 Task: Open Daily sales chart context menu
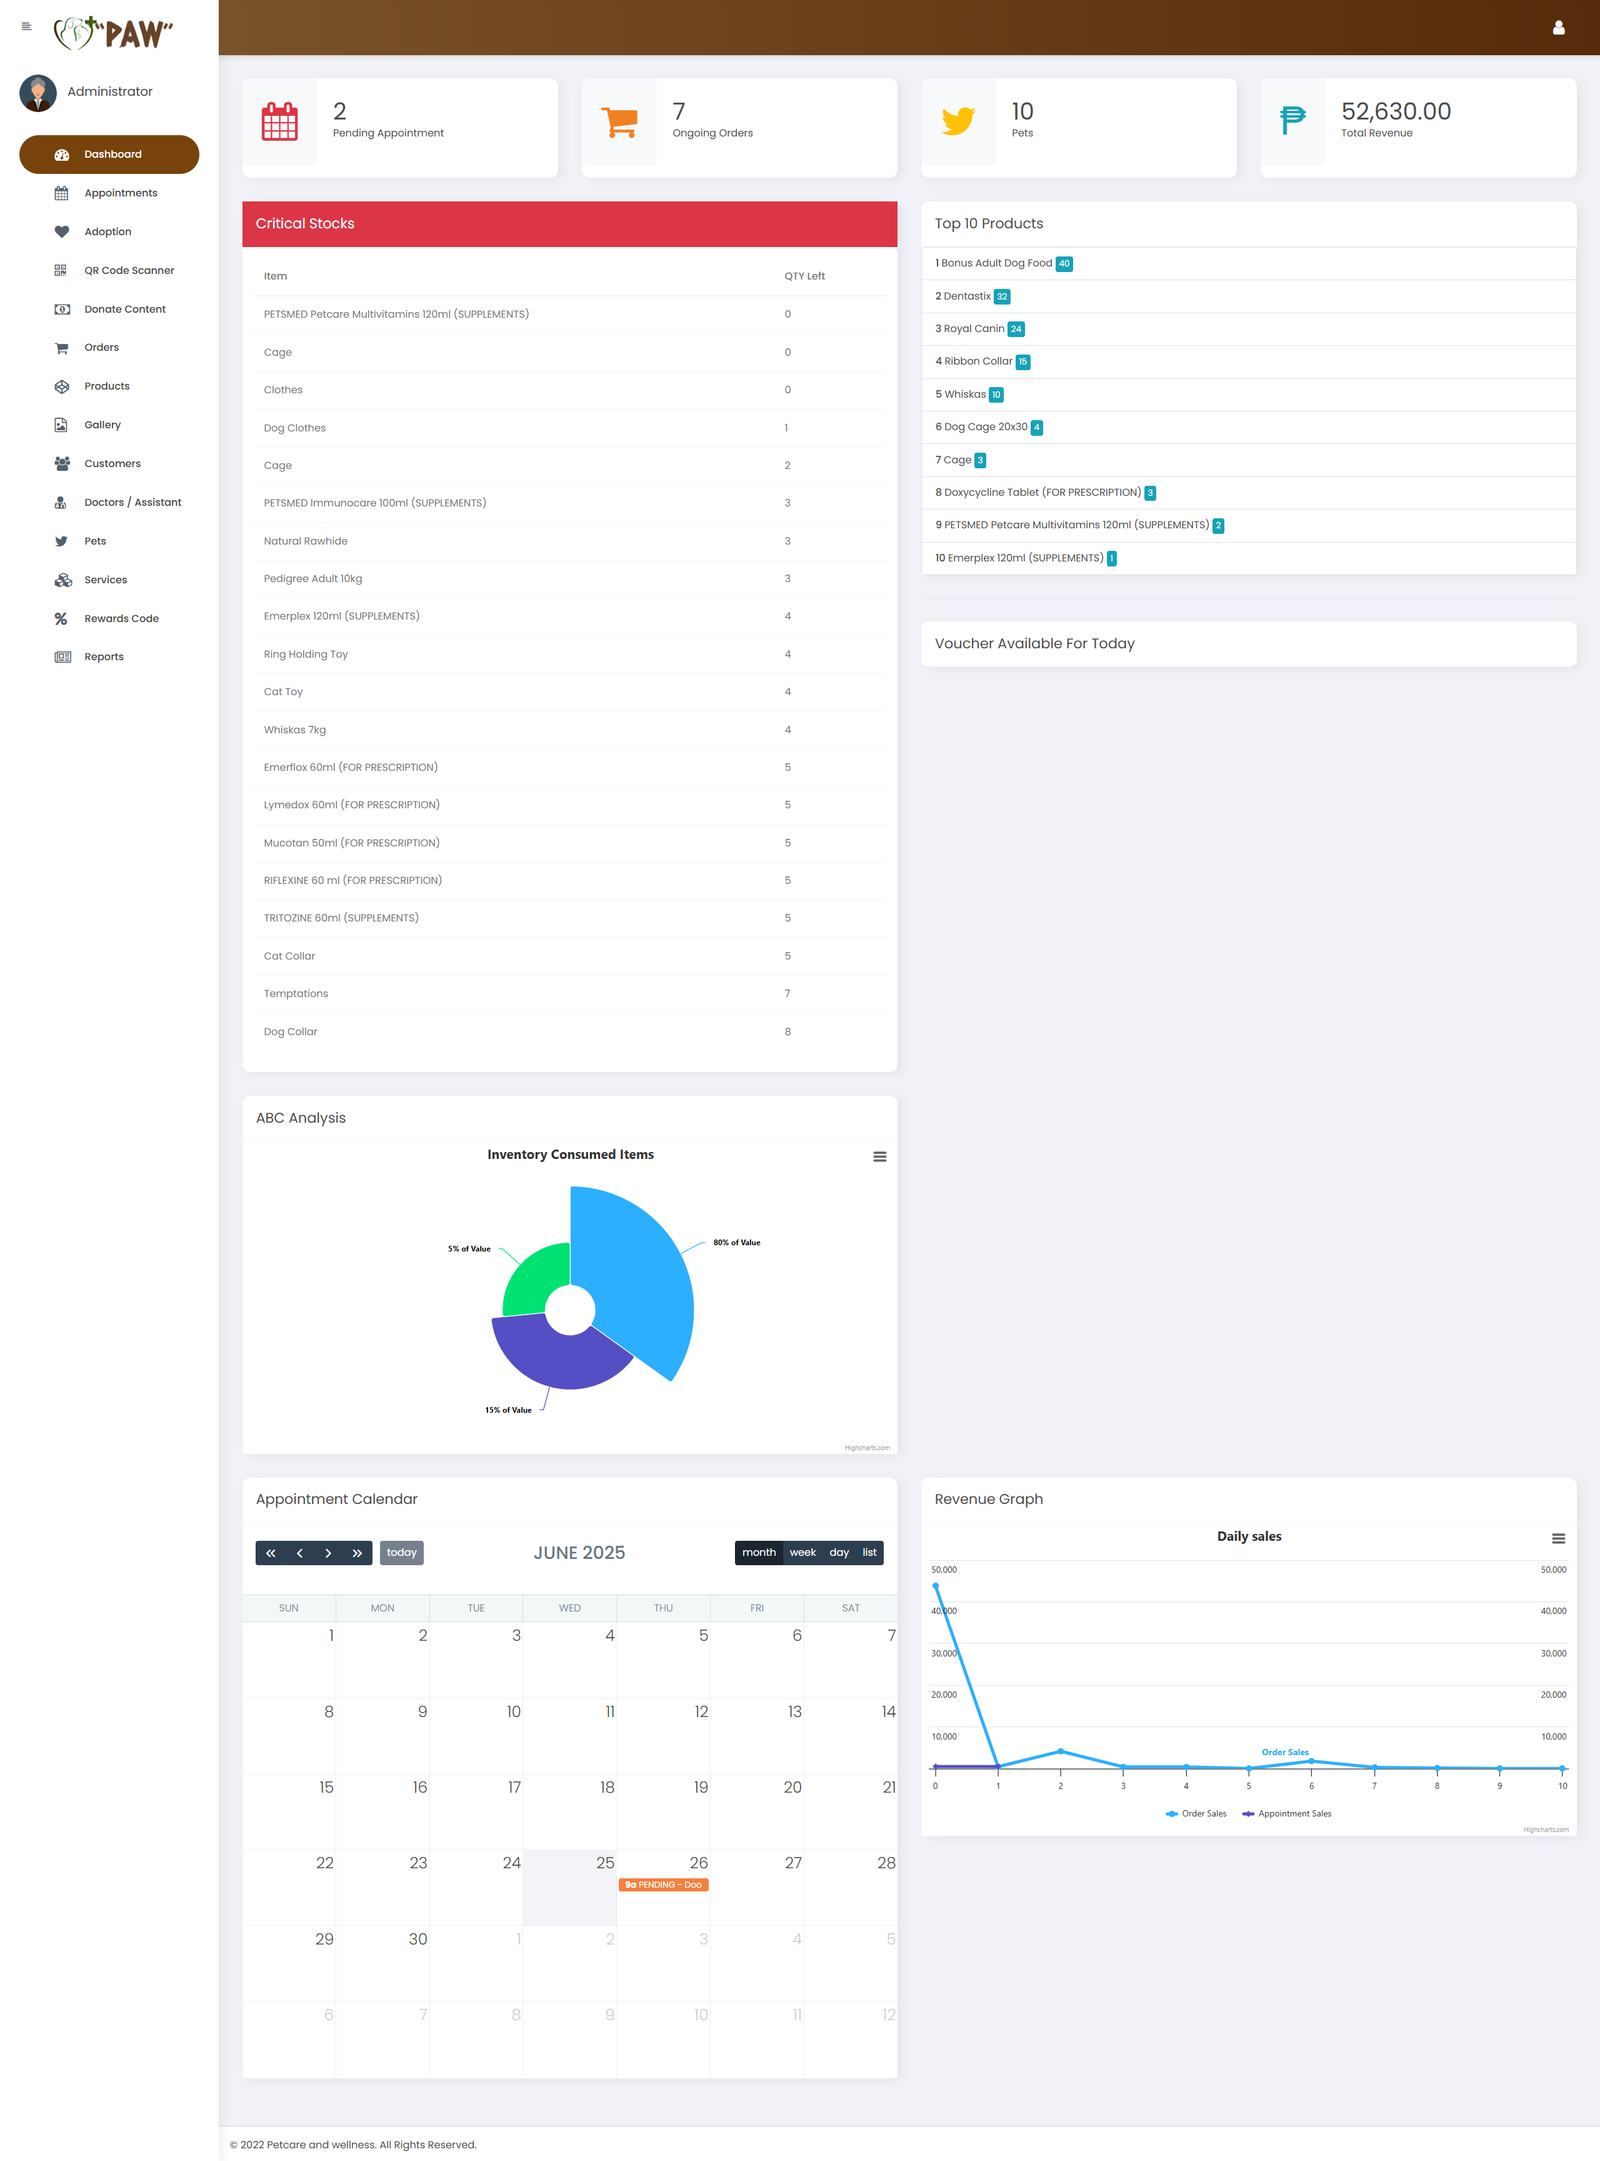point(1557,1538)
